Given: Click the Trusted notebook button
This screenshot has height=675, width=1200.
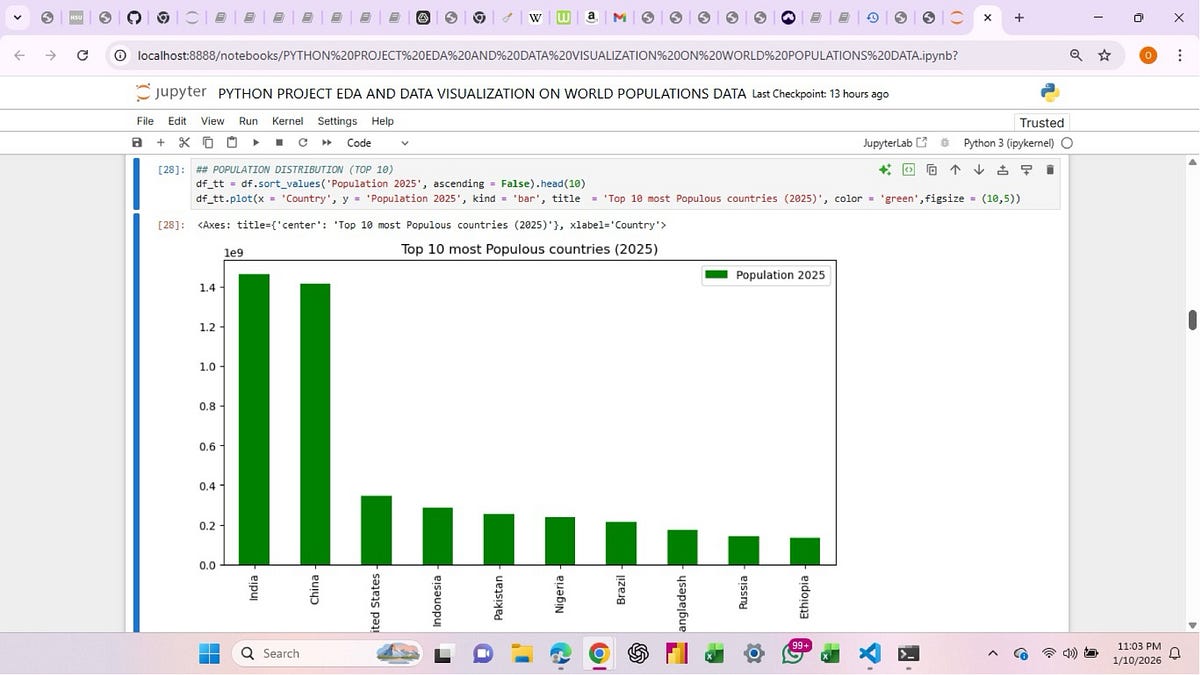Looking at the screenshot, I should (x=1041, y=122).
